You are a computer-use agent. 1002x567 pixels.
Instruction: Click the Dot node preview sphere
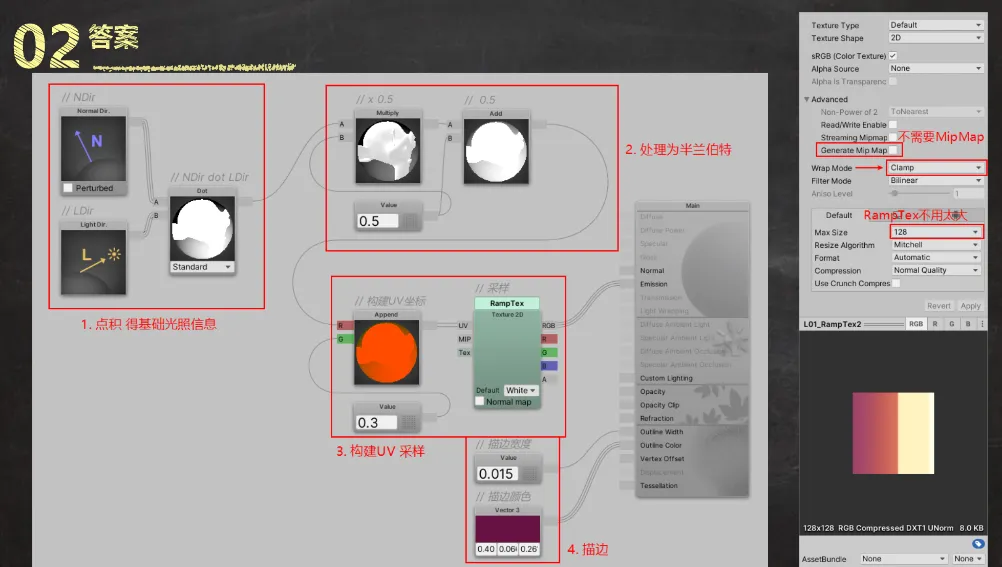point(201,227)
